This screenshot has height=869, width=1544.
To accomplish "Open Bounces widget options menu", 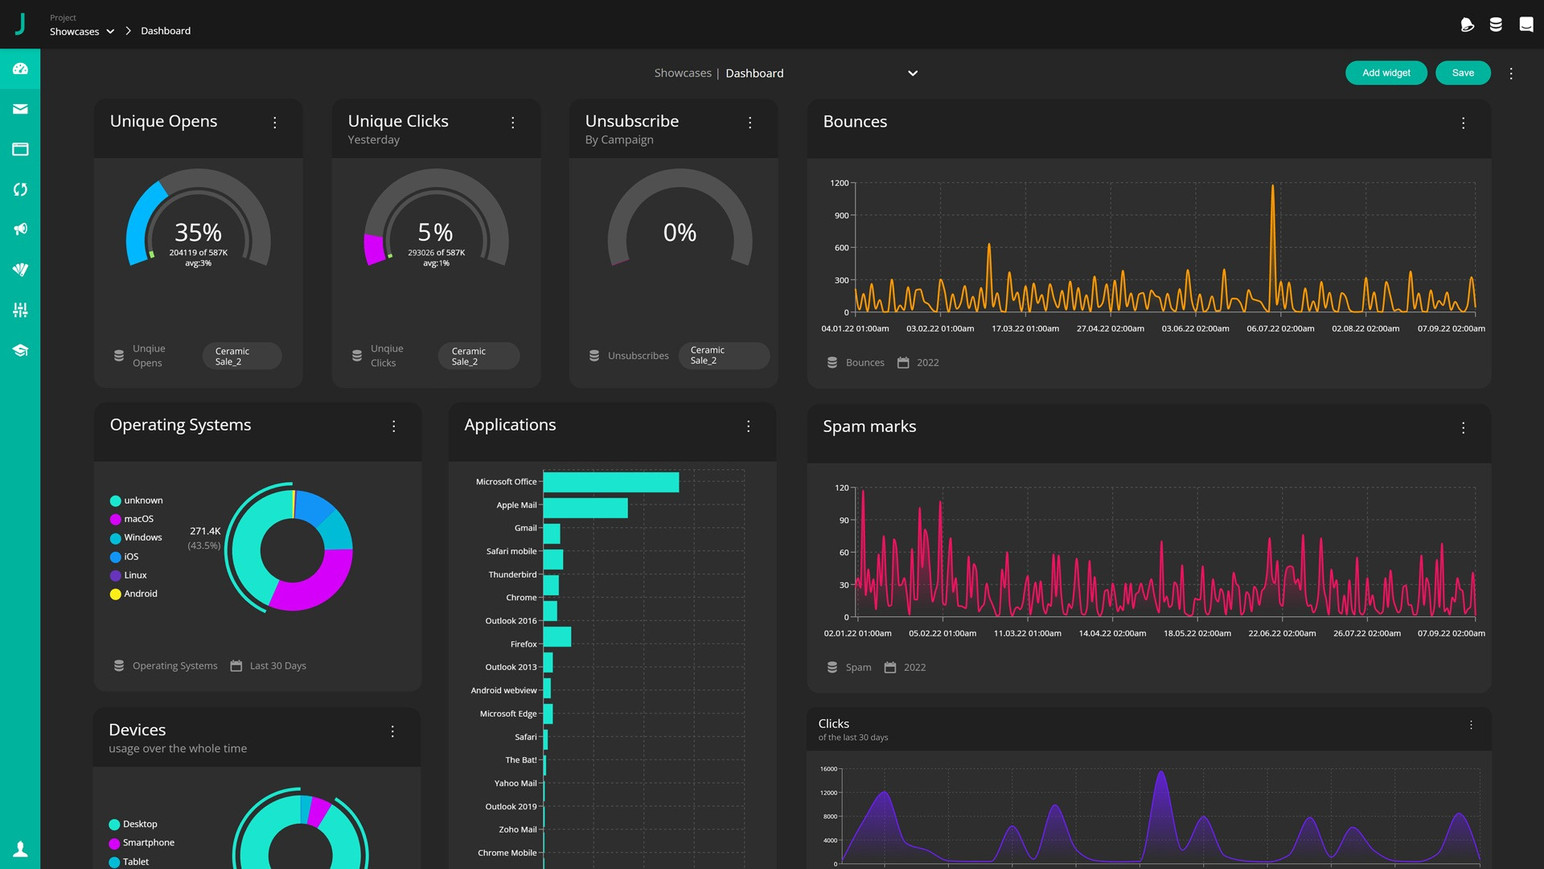I will tap(1463, 123).
